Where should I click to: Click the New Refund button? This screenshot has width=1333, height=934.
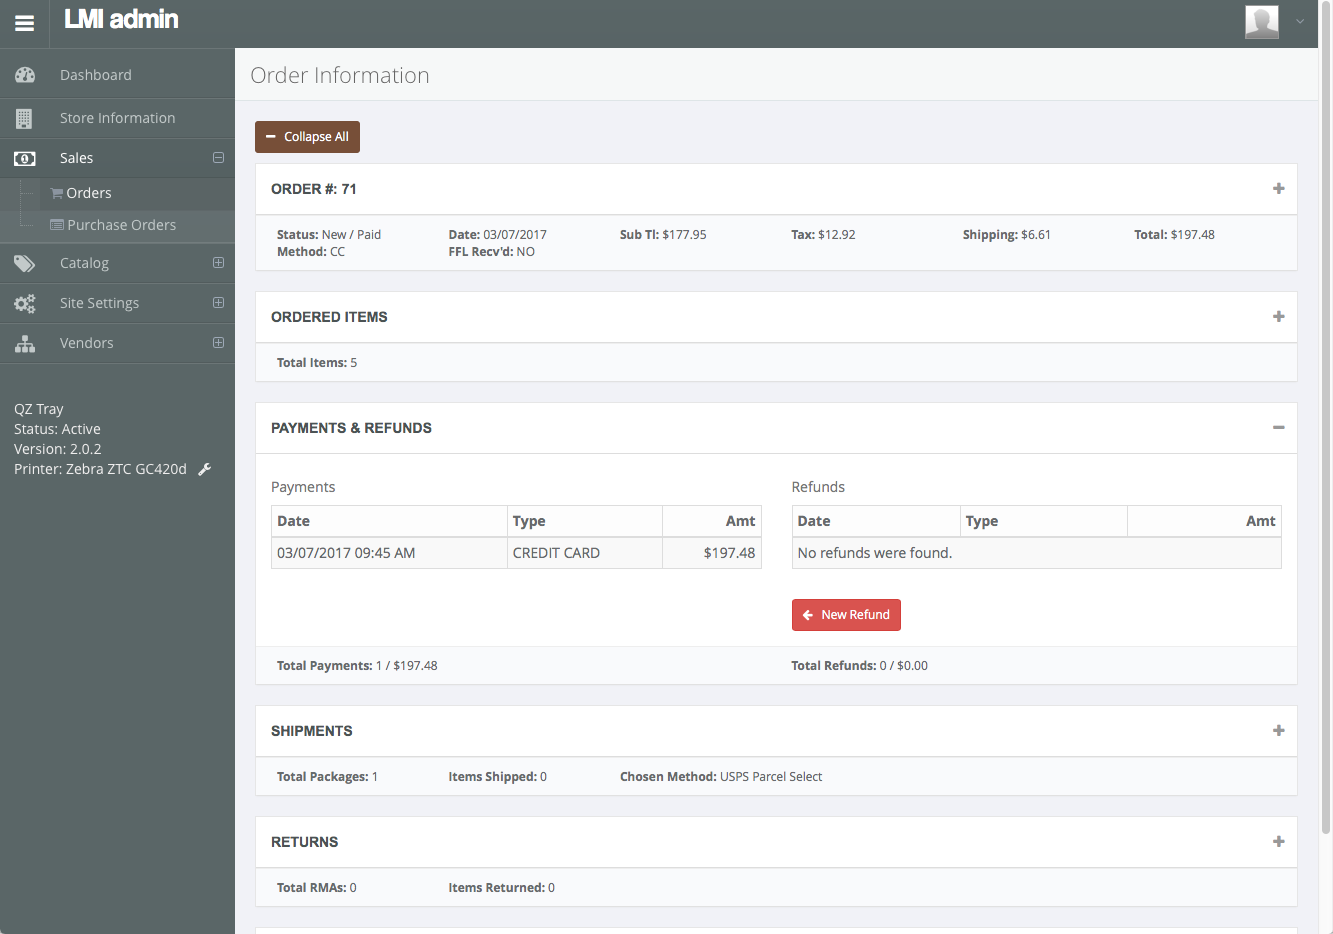[x=846, y=615]
